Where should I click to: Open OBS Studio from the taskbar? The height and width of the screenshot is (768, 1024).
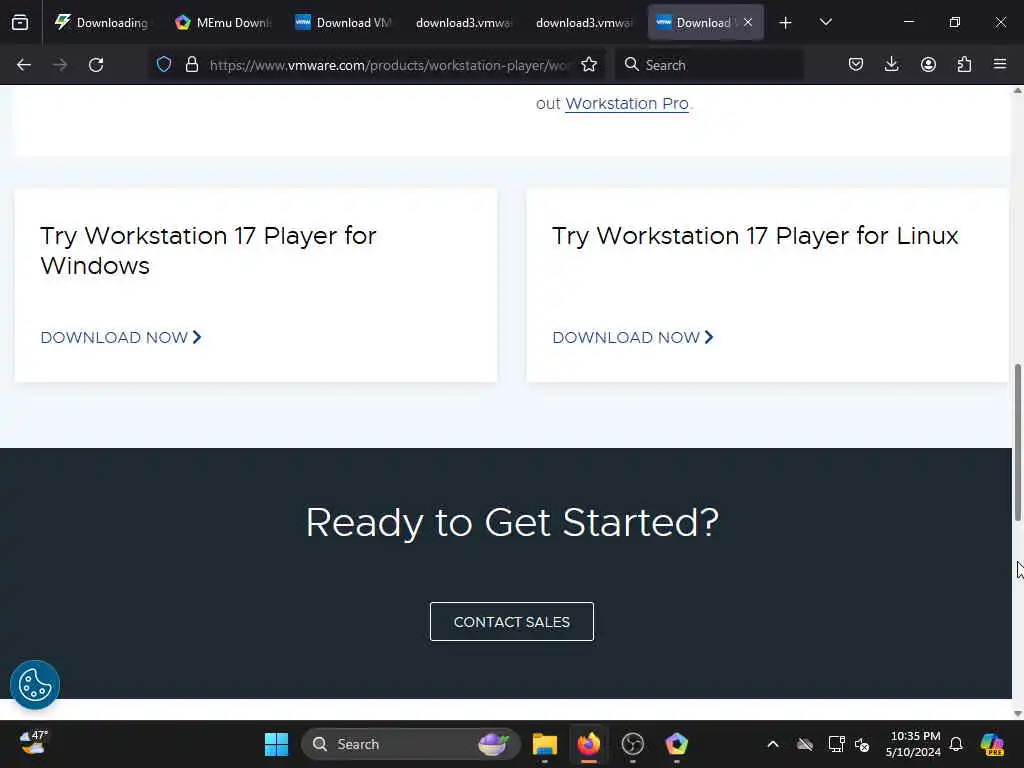pyautogui.click(x=632, y=744)
